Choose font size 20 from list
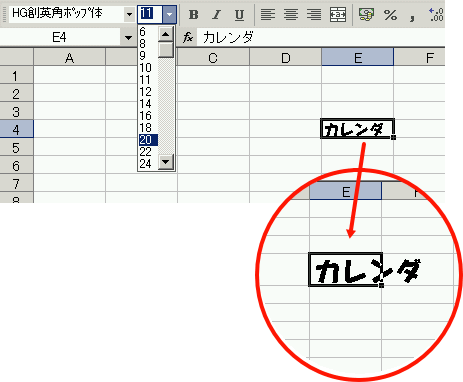The width and height of the screenshot is (463, 382). (148, 140)
